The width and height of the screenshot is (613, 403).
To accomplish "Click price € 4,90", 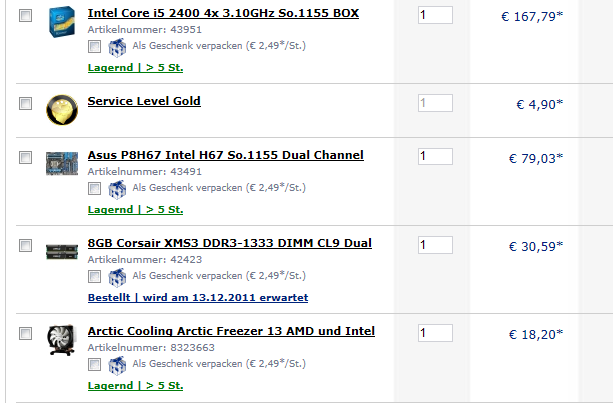I will coord(540,104).
